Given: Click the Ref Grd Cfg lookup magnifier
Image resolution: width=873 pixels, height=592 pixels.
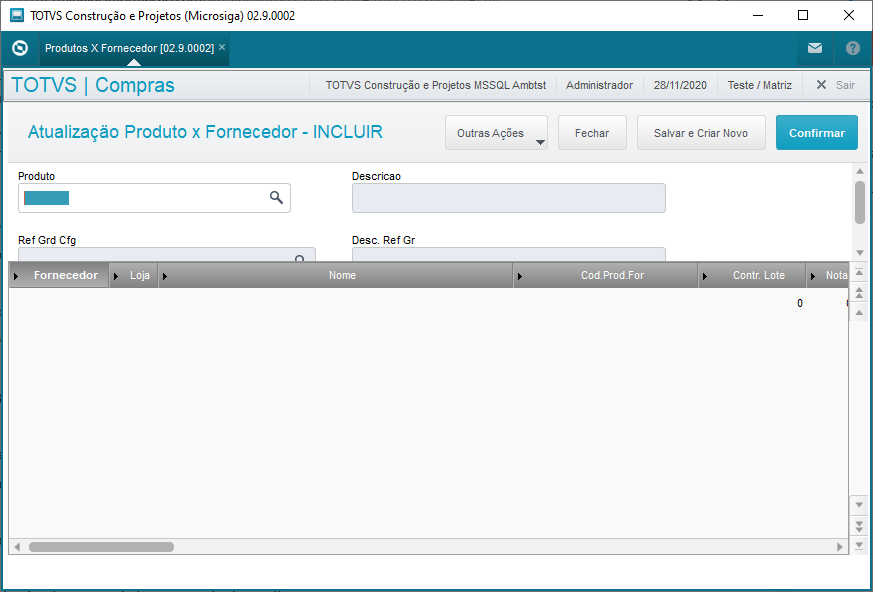Looking at the screenshot, I should 300,258.
